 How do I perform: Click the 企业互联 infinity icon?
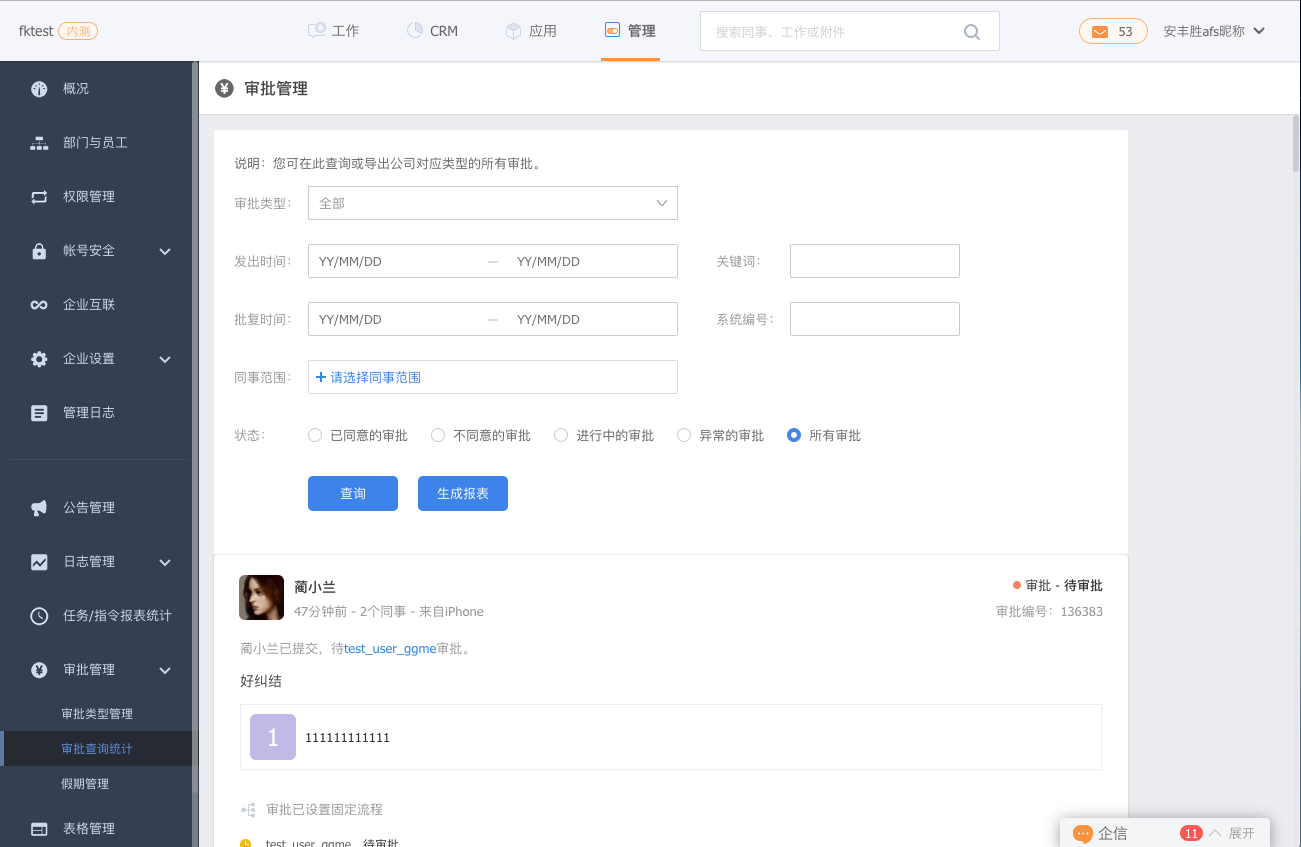pyautogui.click(x=39, y=305)
